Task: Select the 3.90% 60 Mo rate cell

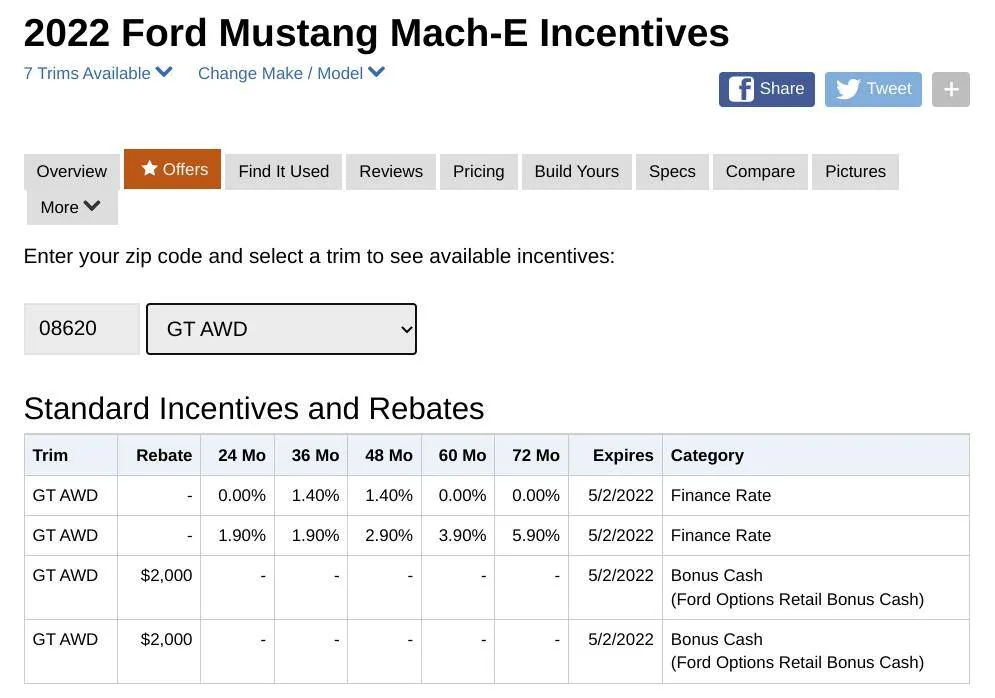Action: (x=458, y=536)
